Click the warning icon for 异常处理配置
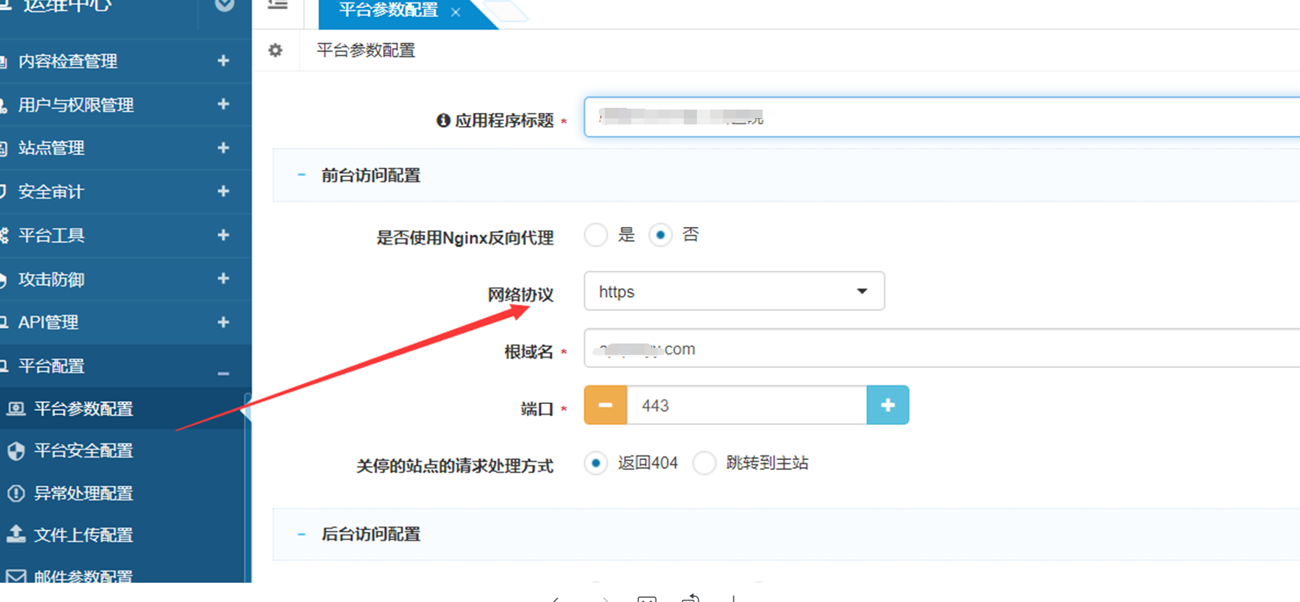The image size is (1300, 602). (x=16, y=493)
